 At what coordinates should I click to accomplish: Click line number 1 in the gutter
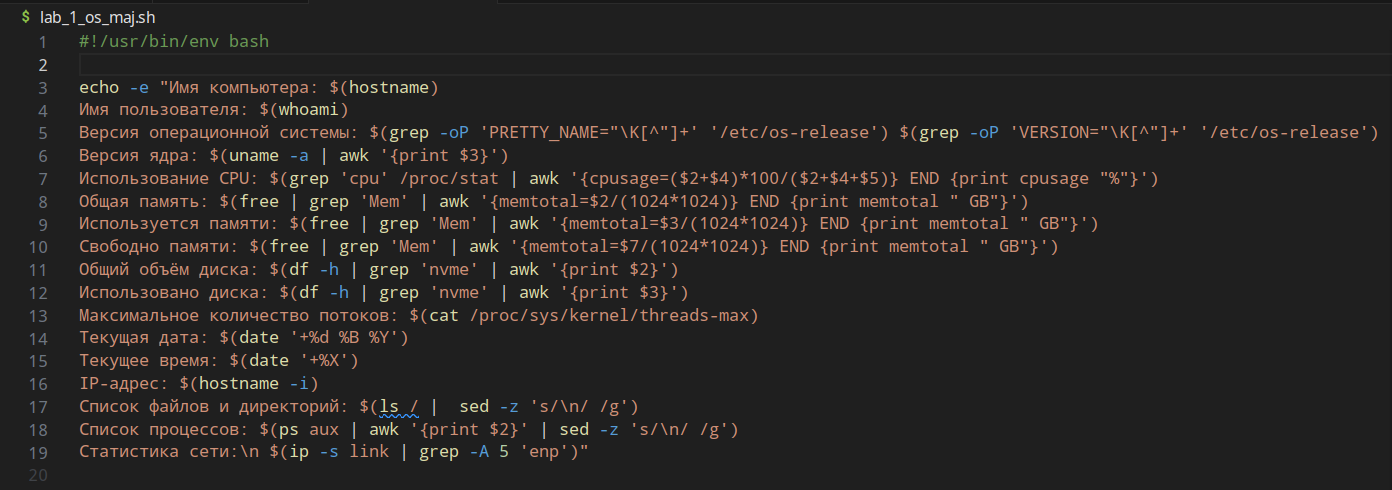point(42,42)
